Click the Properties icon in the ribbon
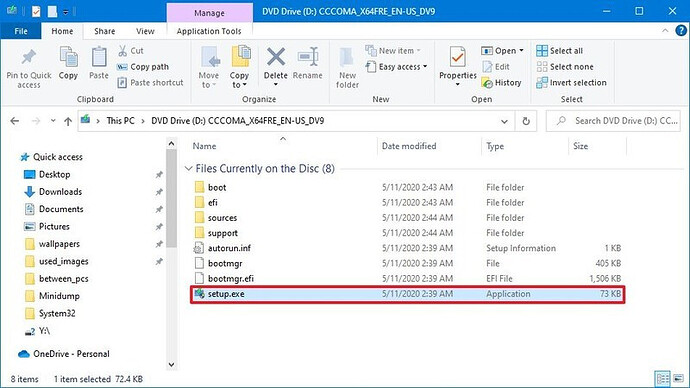The height and width of the screenshot is (388, 690). tap(458, 57)
